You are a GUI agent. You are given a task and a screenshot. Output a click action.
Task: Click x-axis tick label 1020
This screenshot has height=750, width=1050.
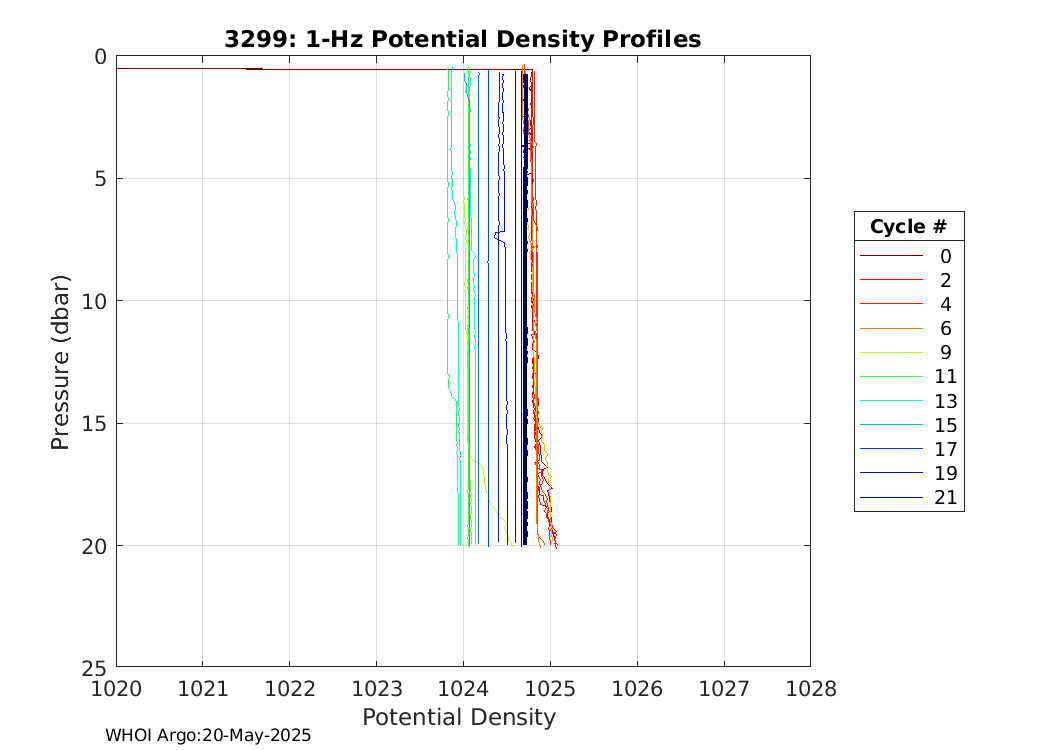click(117, 688)
